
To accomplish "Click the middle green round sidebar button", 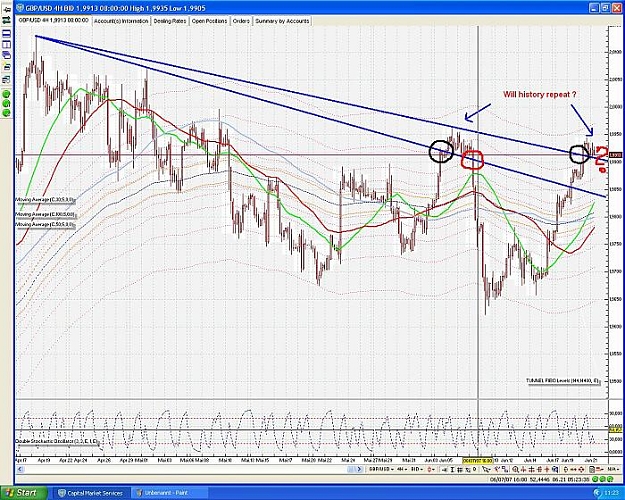I will (6, 103).
